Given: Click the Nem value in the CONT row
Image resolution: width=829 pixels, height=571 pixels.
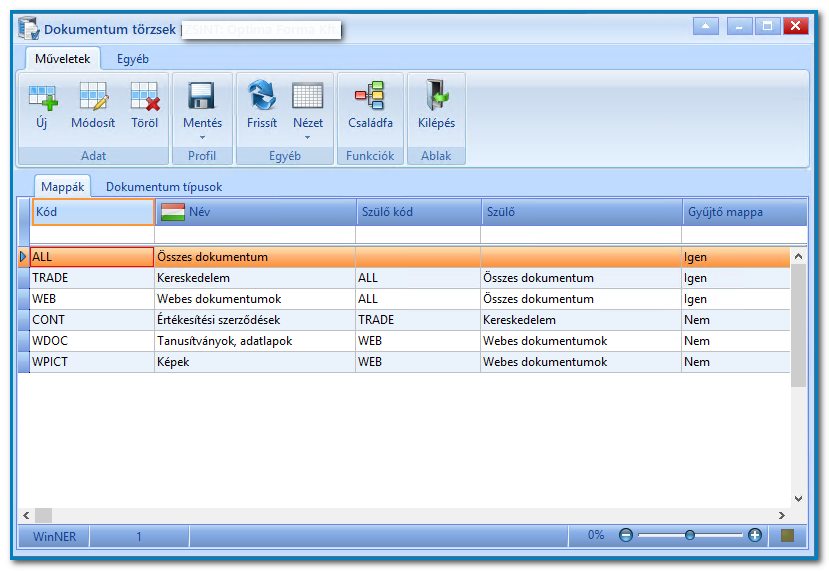Looking at the screenshot, I should pos(697,320).
